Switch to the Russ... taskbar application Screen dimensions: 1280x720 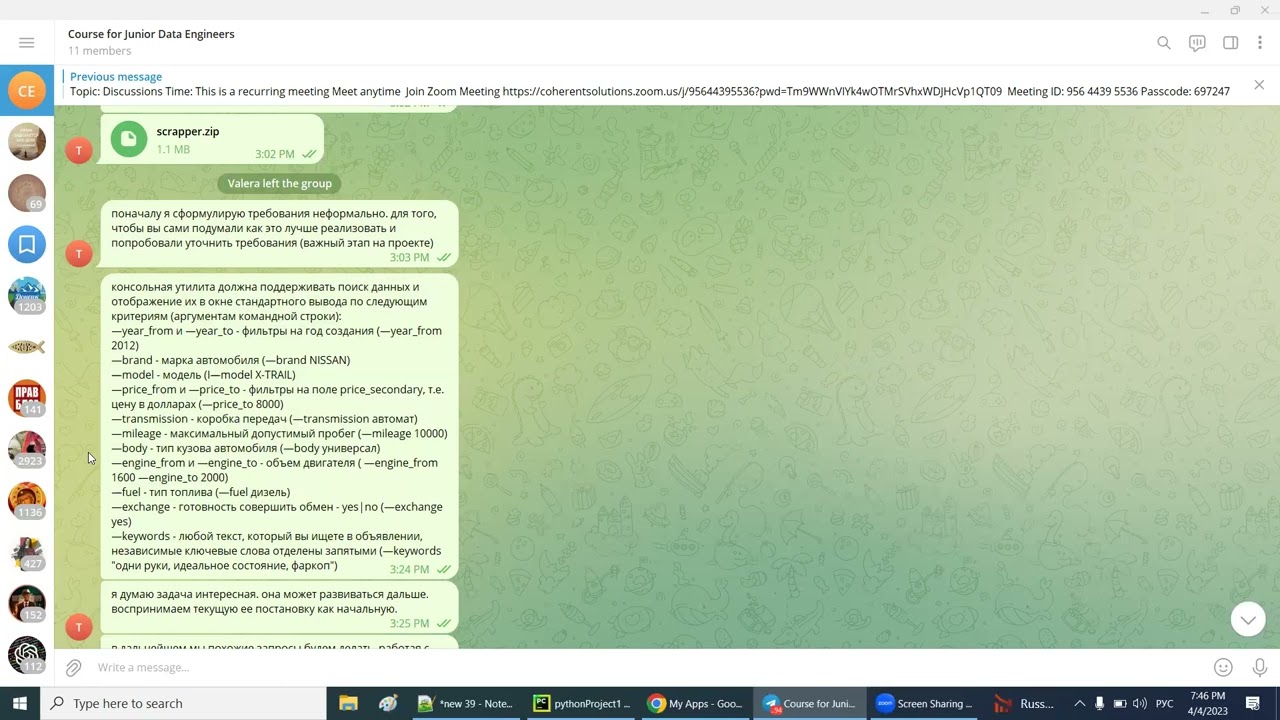pyautogui.click(x=1025, y=703)
